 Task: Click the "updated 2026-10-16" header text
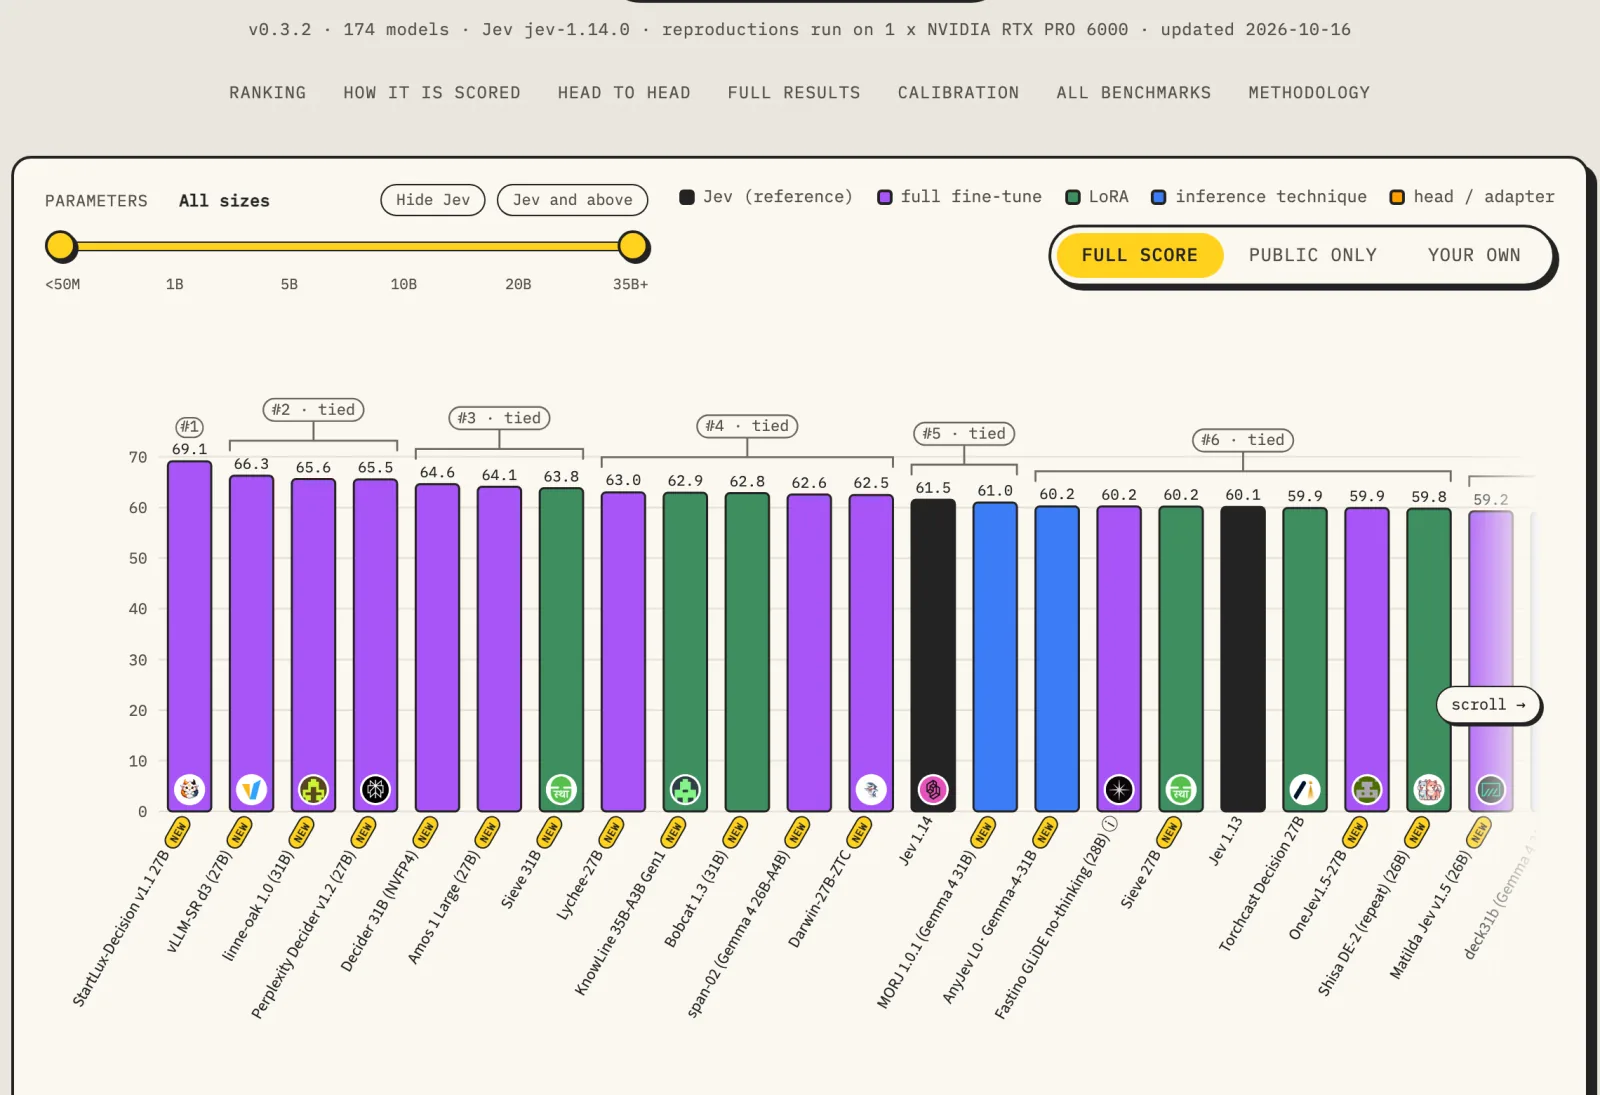[1255, 30]
